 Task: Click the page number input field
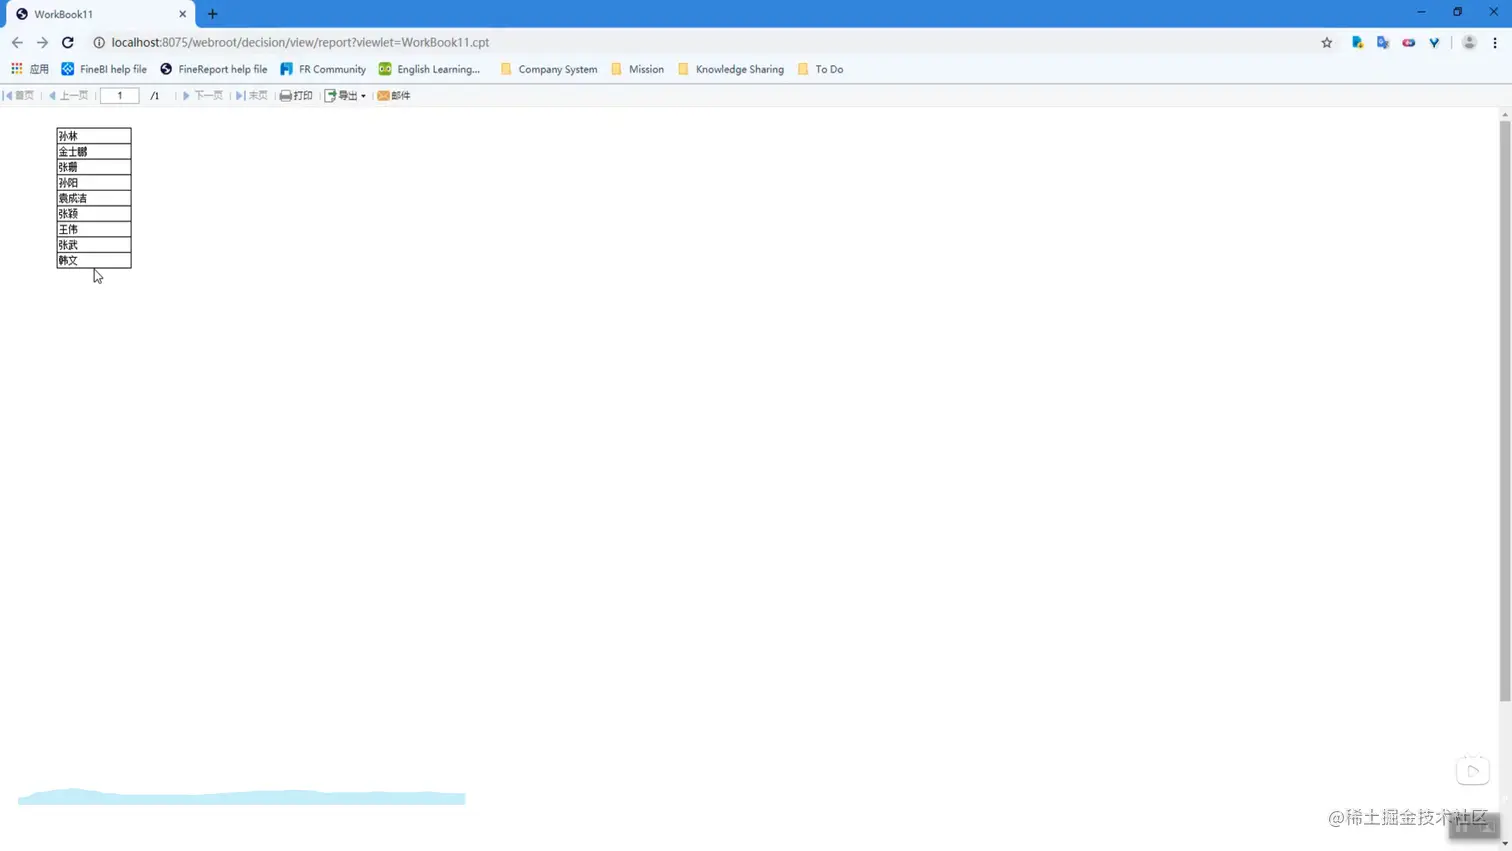click(119, 96)
